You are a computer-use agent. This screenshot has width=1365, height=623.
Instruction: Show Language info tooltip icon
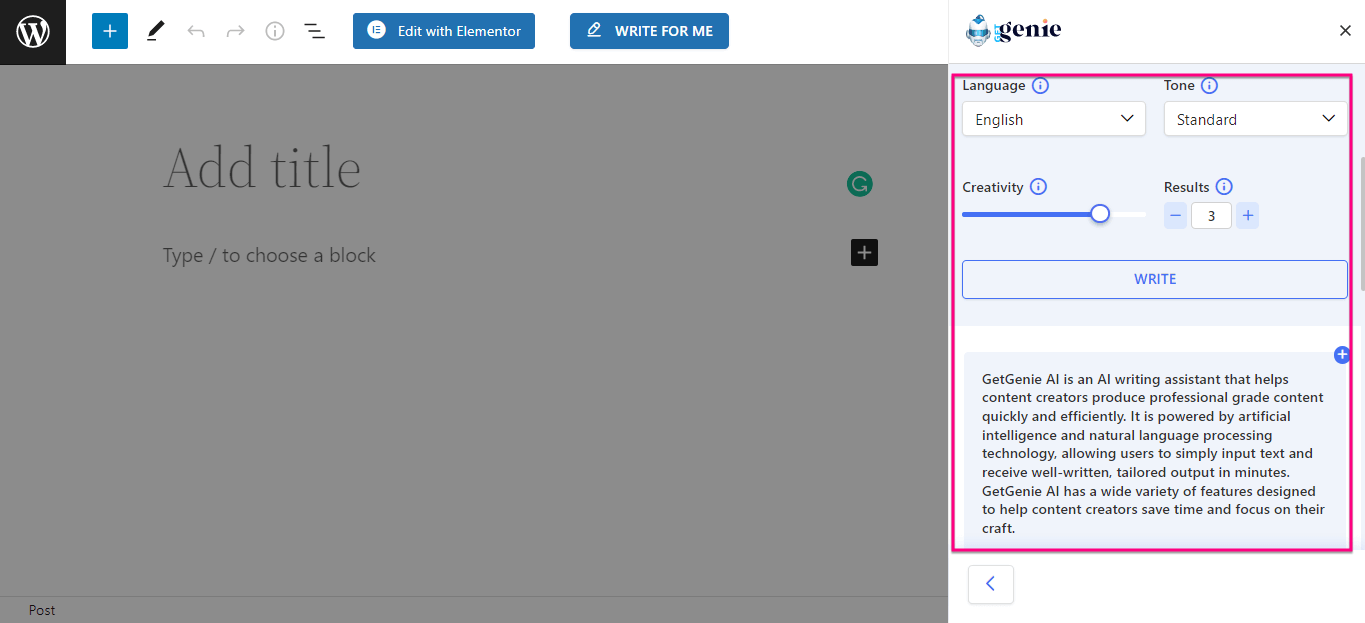coord(1040,86)
